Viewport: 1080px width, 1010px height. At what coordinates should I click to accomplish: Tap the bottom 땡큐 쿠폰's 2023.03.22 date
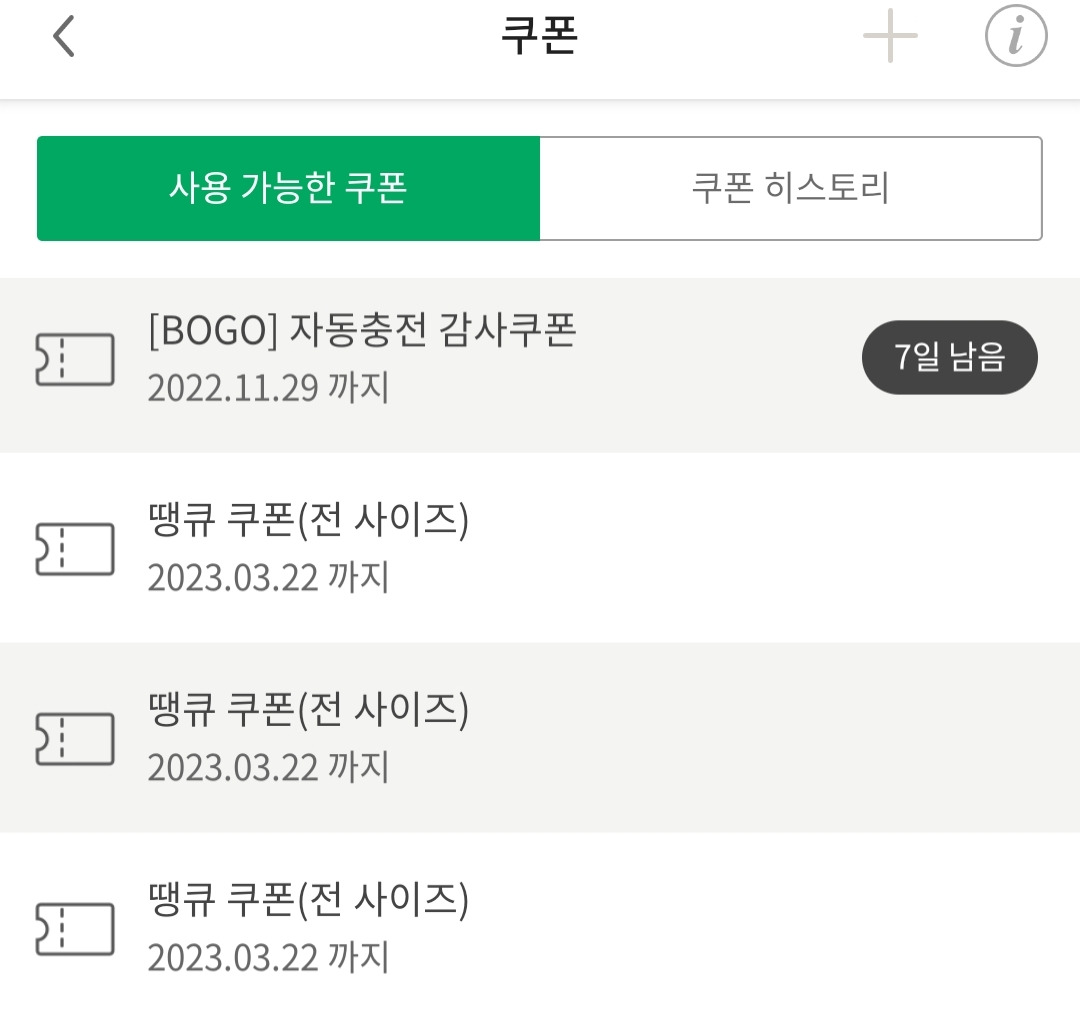268,957
